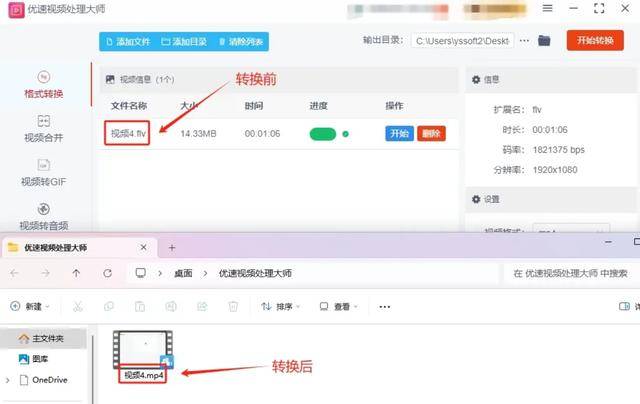
Task: Click the 1821375 bps bitrate value
Action: pos(558,150)
